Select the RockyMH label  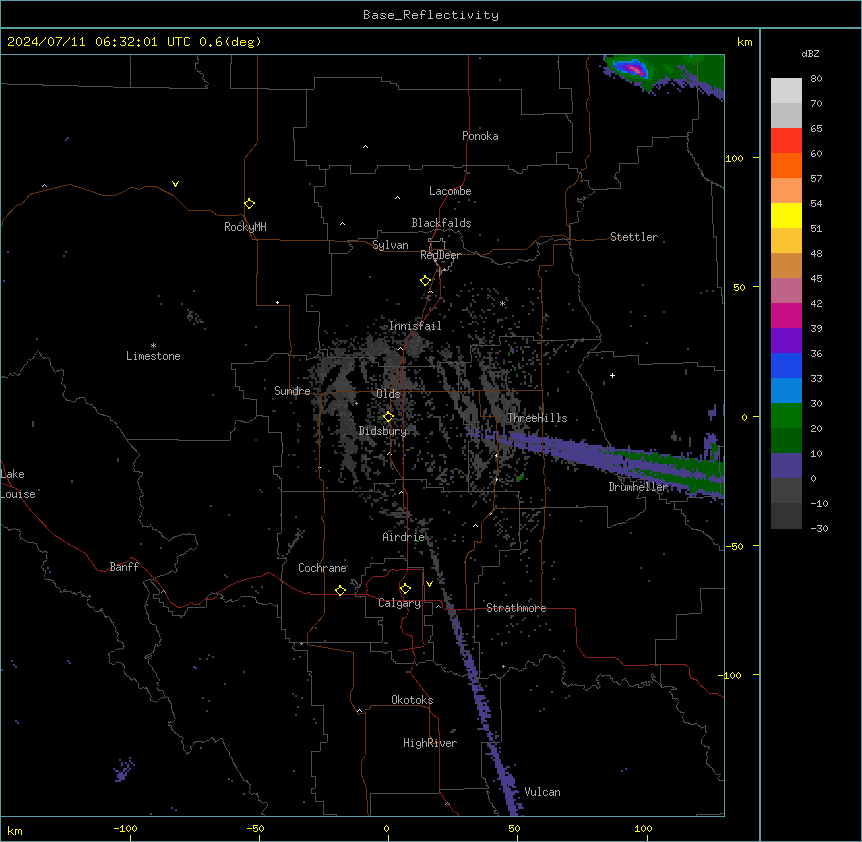245,226
